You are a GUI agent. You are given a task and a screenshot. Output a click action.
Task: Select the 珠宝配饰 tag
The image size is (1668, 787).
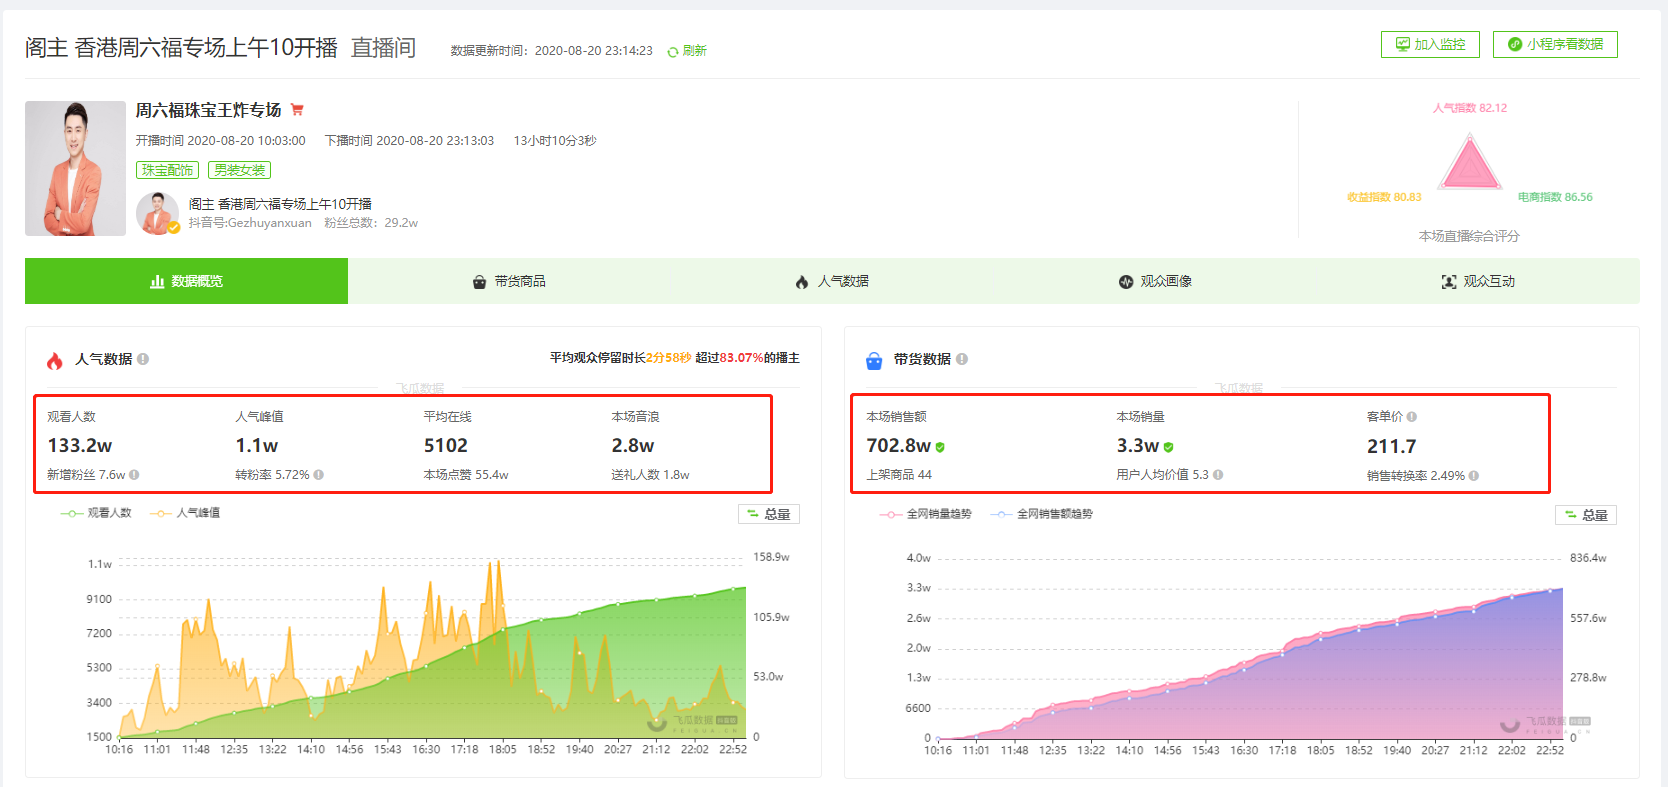coord(167,170)
